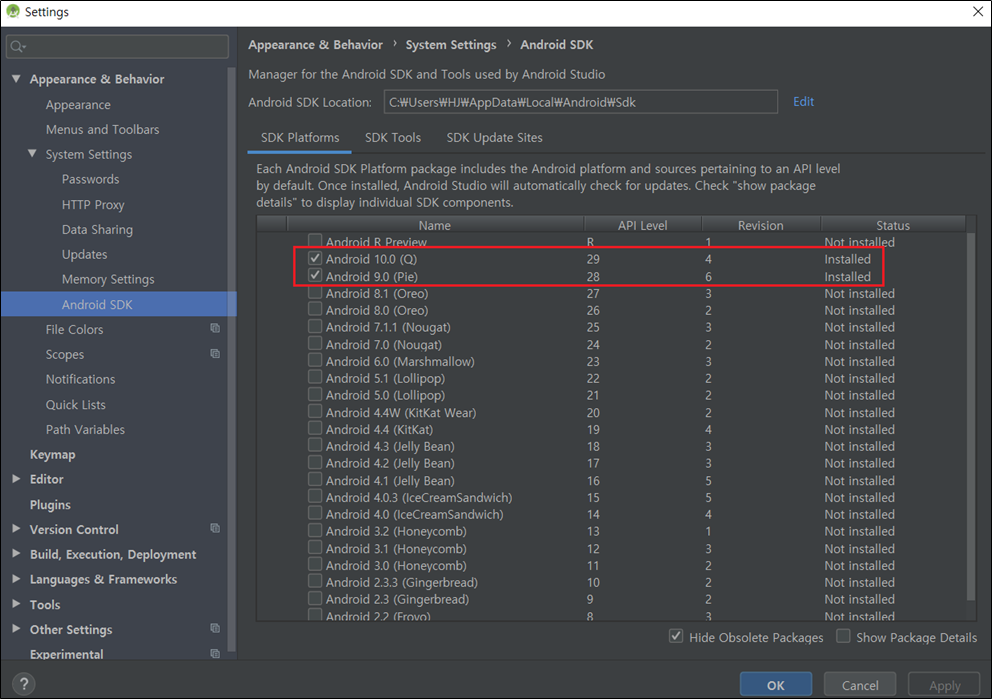Check the Android 7.1.1 (Nougat) checkbox
This screenshot has width=992, height=699.
coord(315,326)
